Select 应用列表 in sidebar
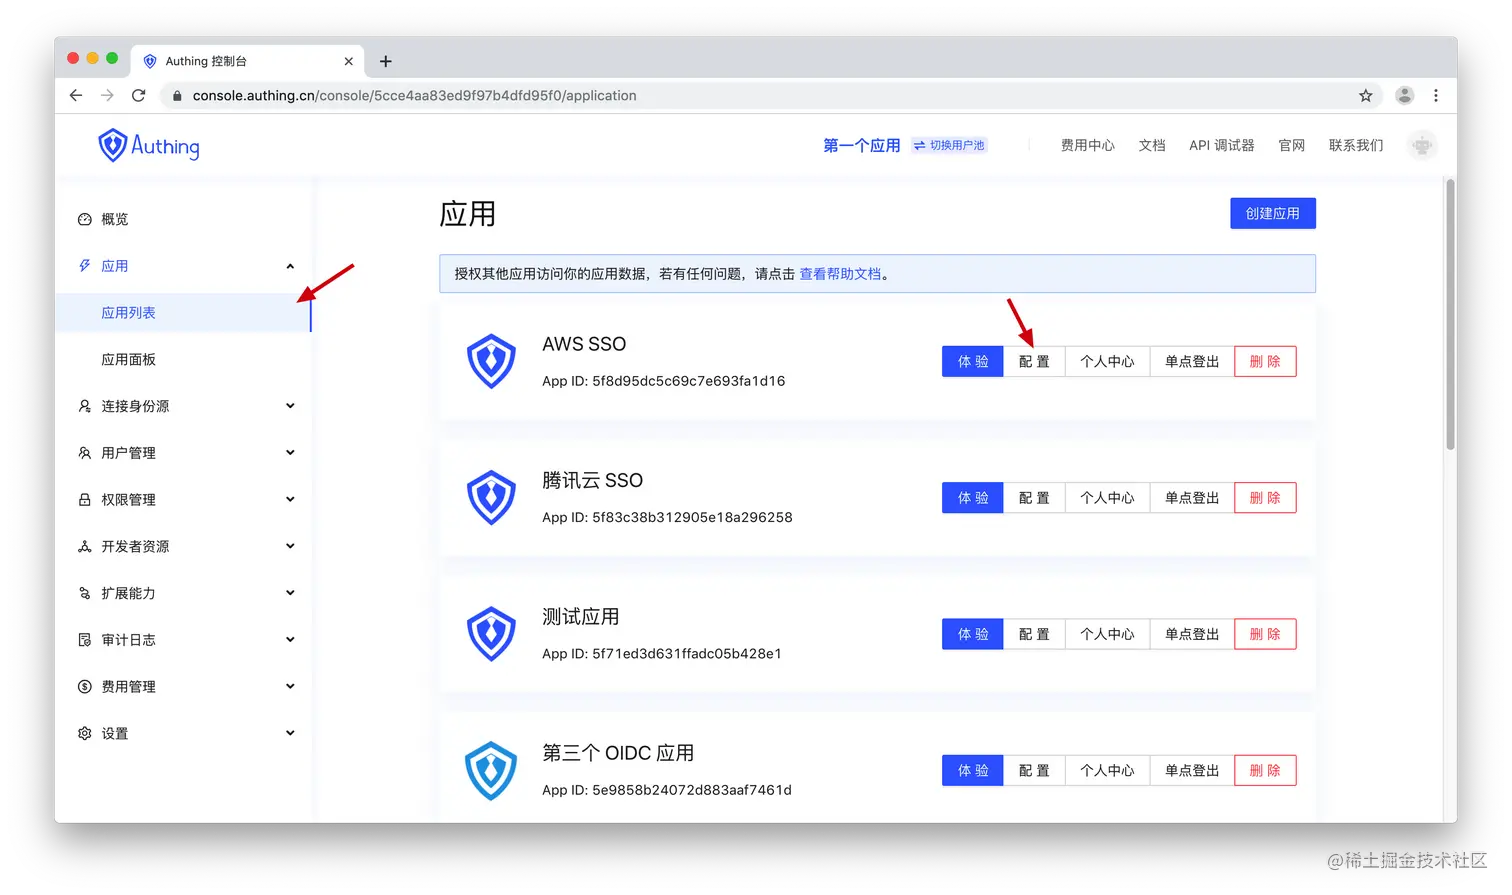 point(183,313)
